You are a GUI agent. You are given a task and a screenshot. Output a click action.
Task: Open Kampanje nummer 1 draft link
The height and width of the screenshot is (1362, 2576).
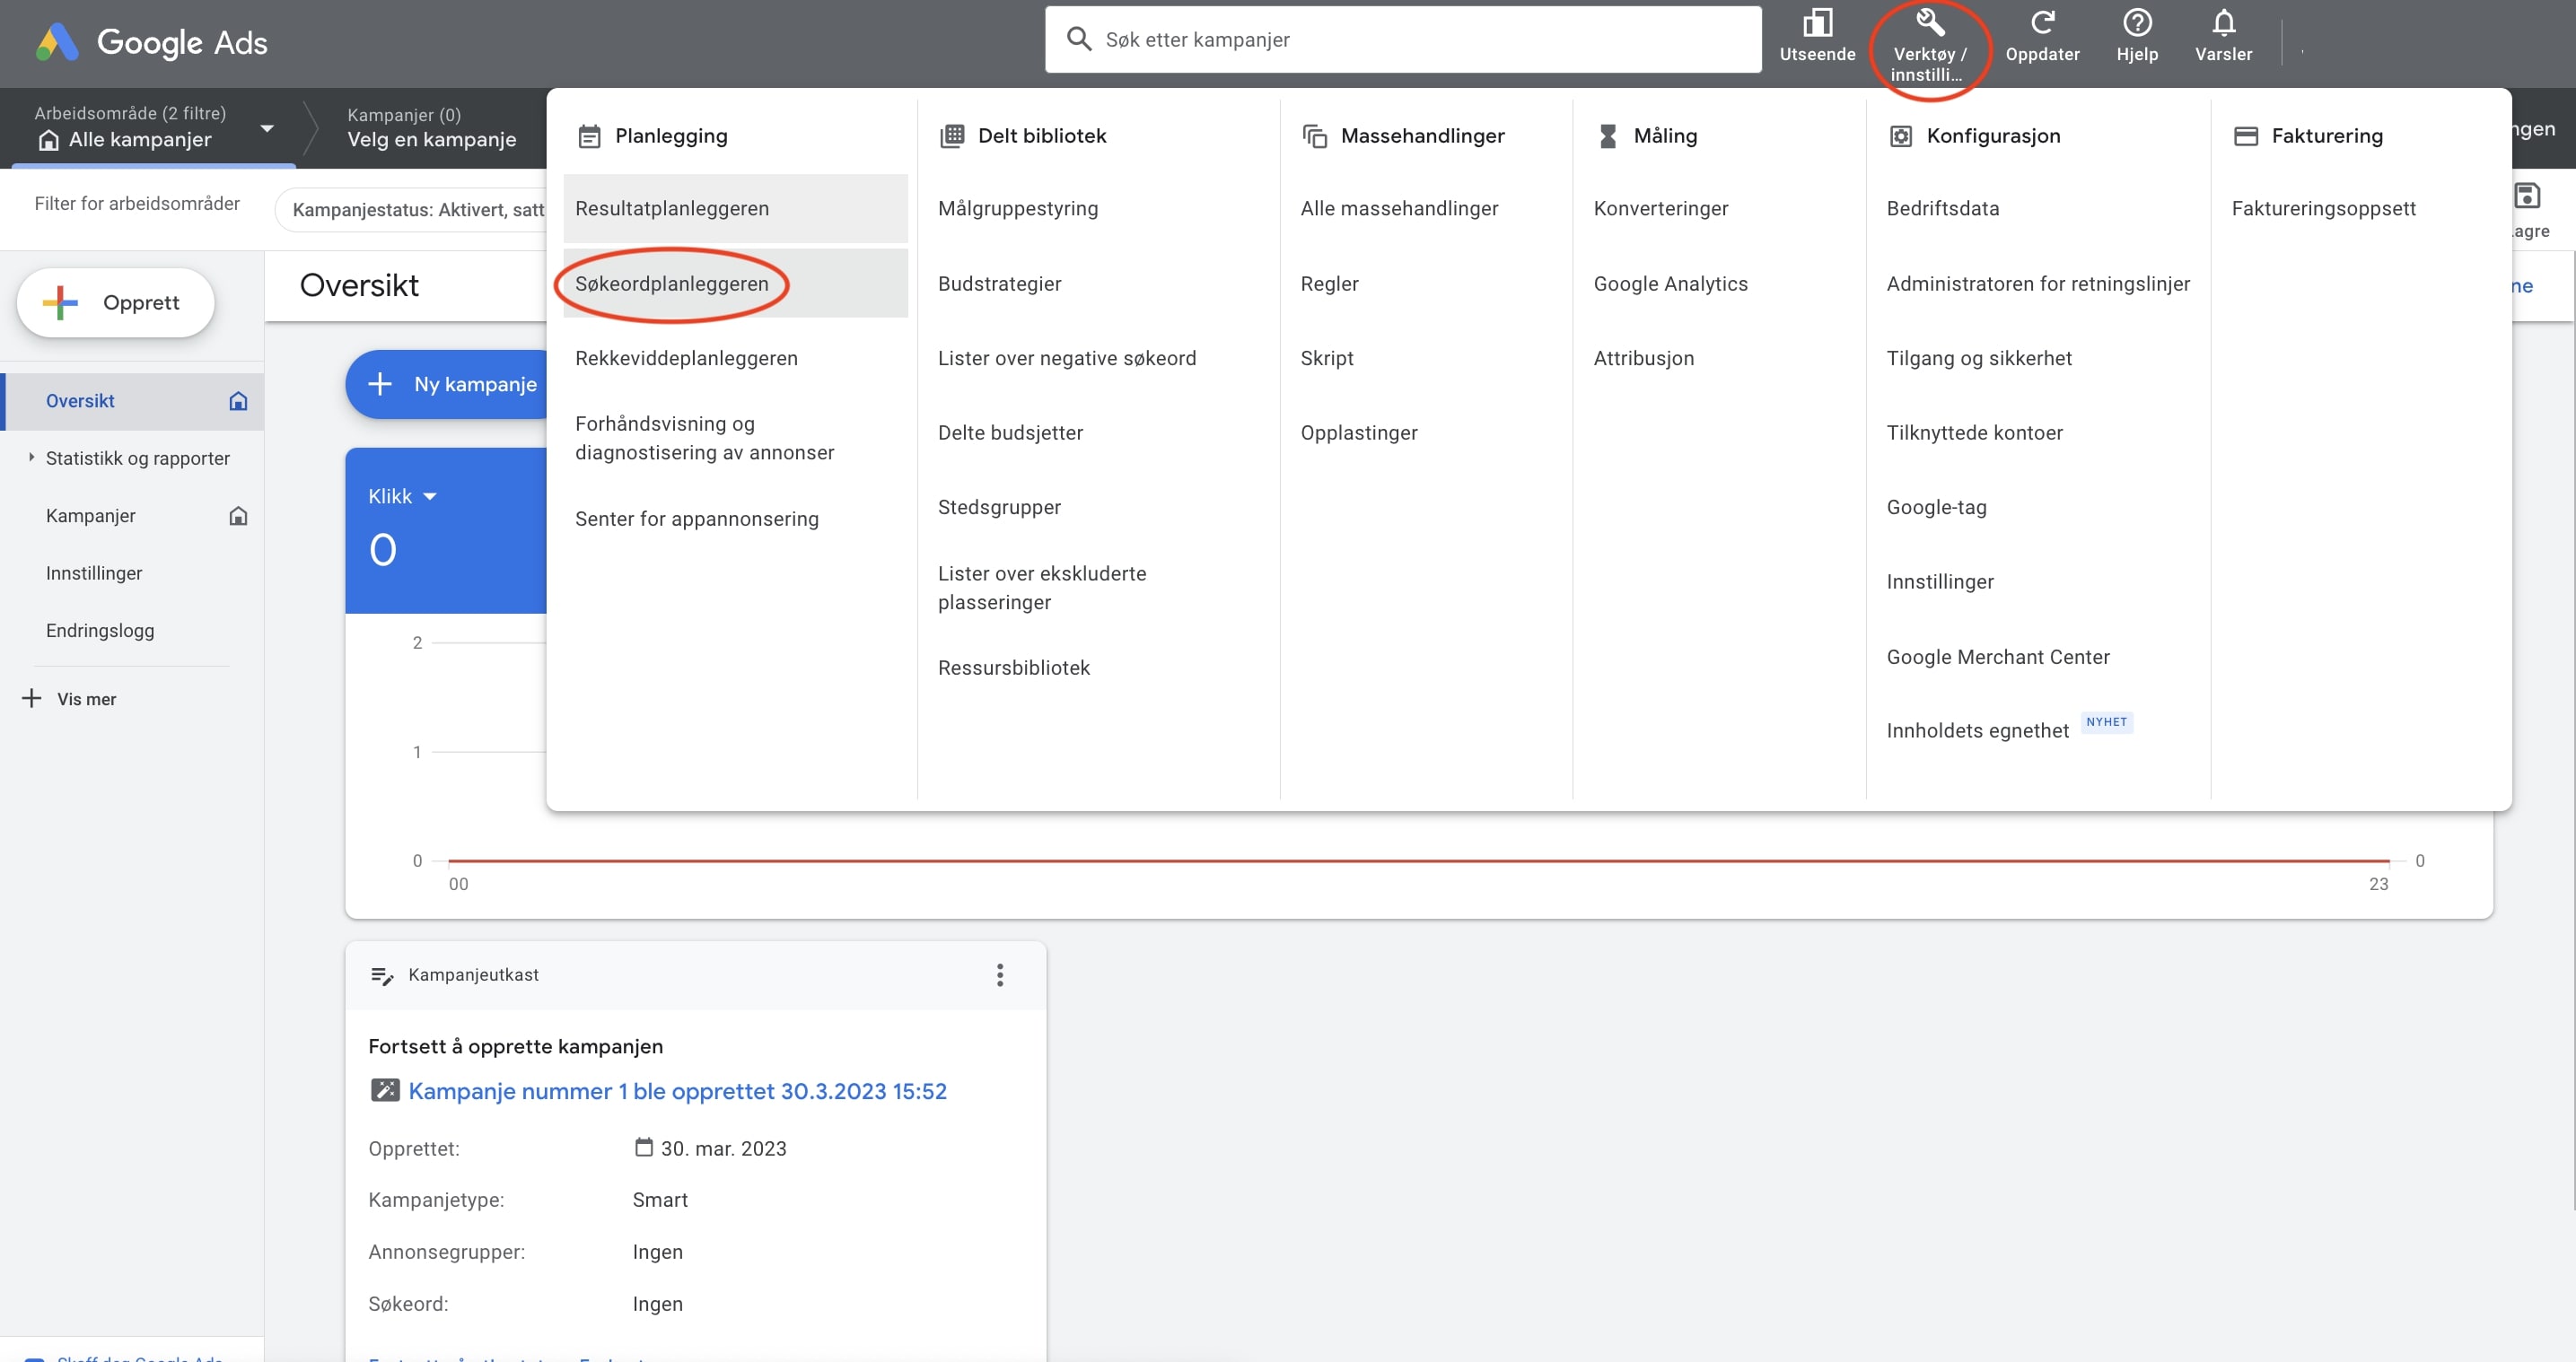tap(676, 1091)
